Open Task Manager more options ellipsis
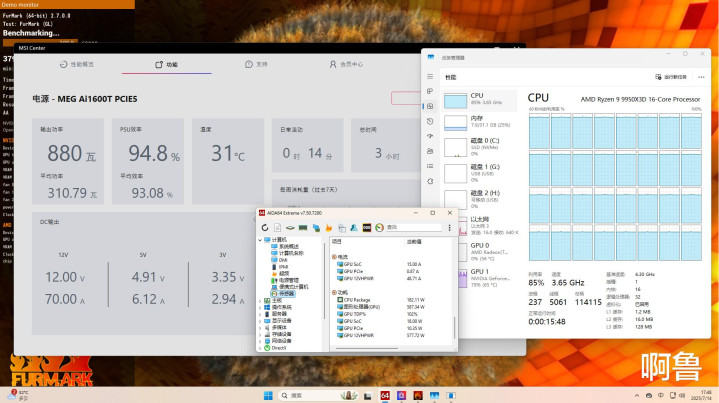The width and height of the screenshot is (719, 403). (701, 77)
